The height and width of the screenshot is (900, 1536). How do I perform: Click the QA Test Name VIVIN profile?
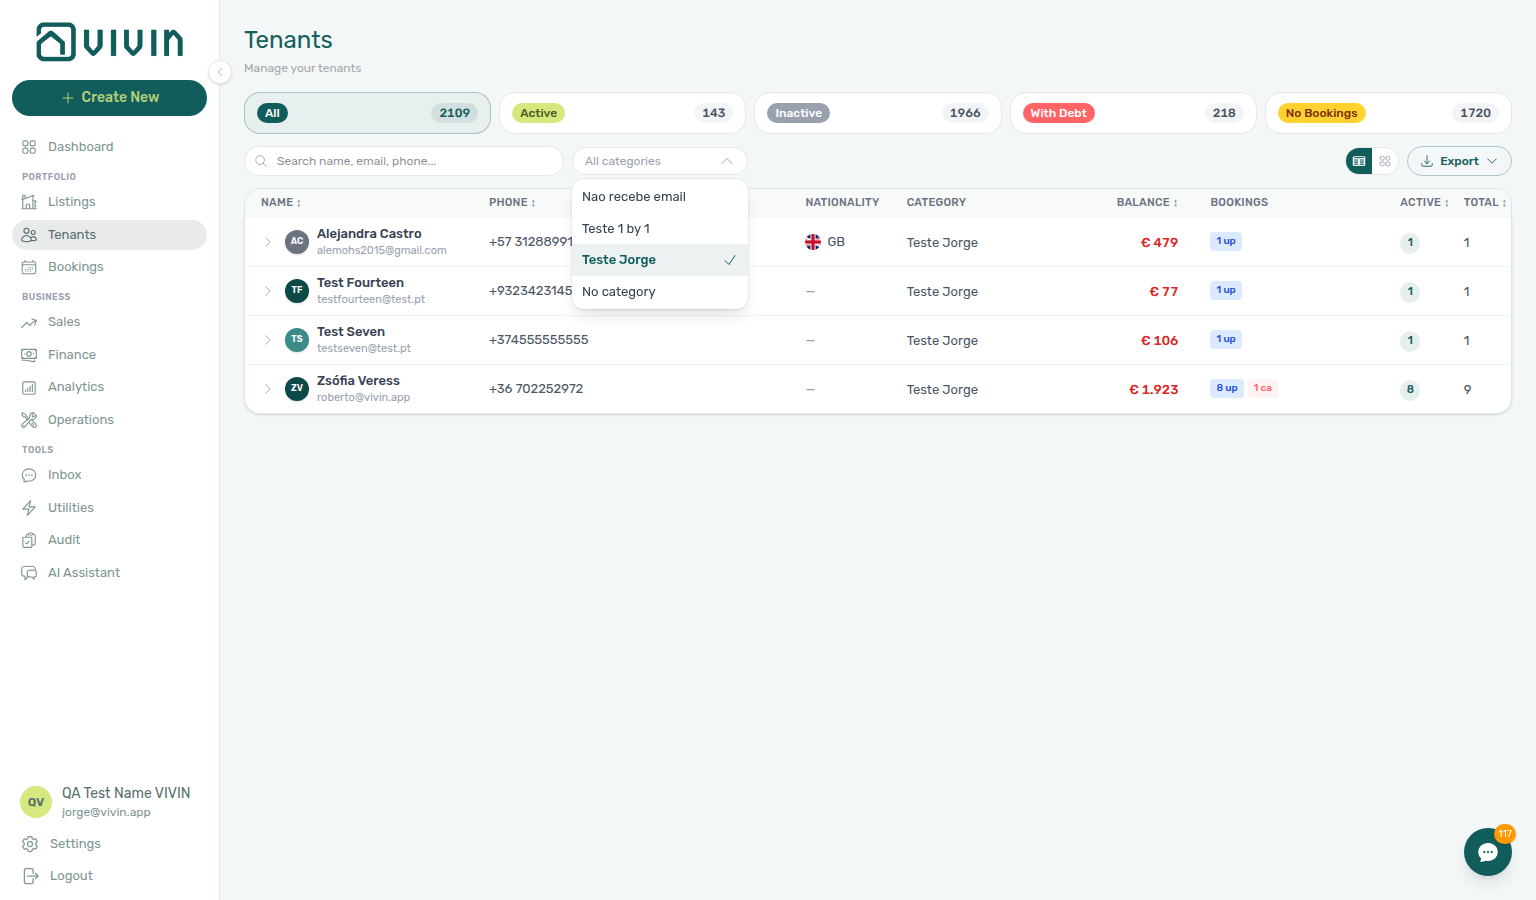click(126, 802)
